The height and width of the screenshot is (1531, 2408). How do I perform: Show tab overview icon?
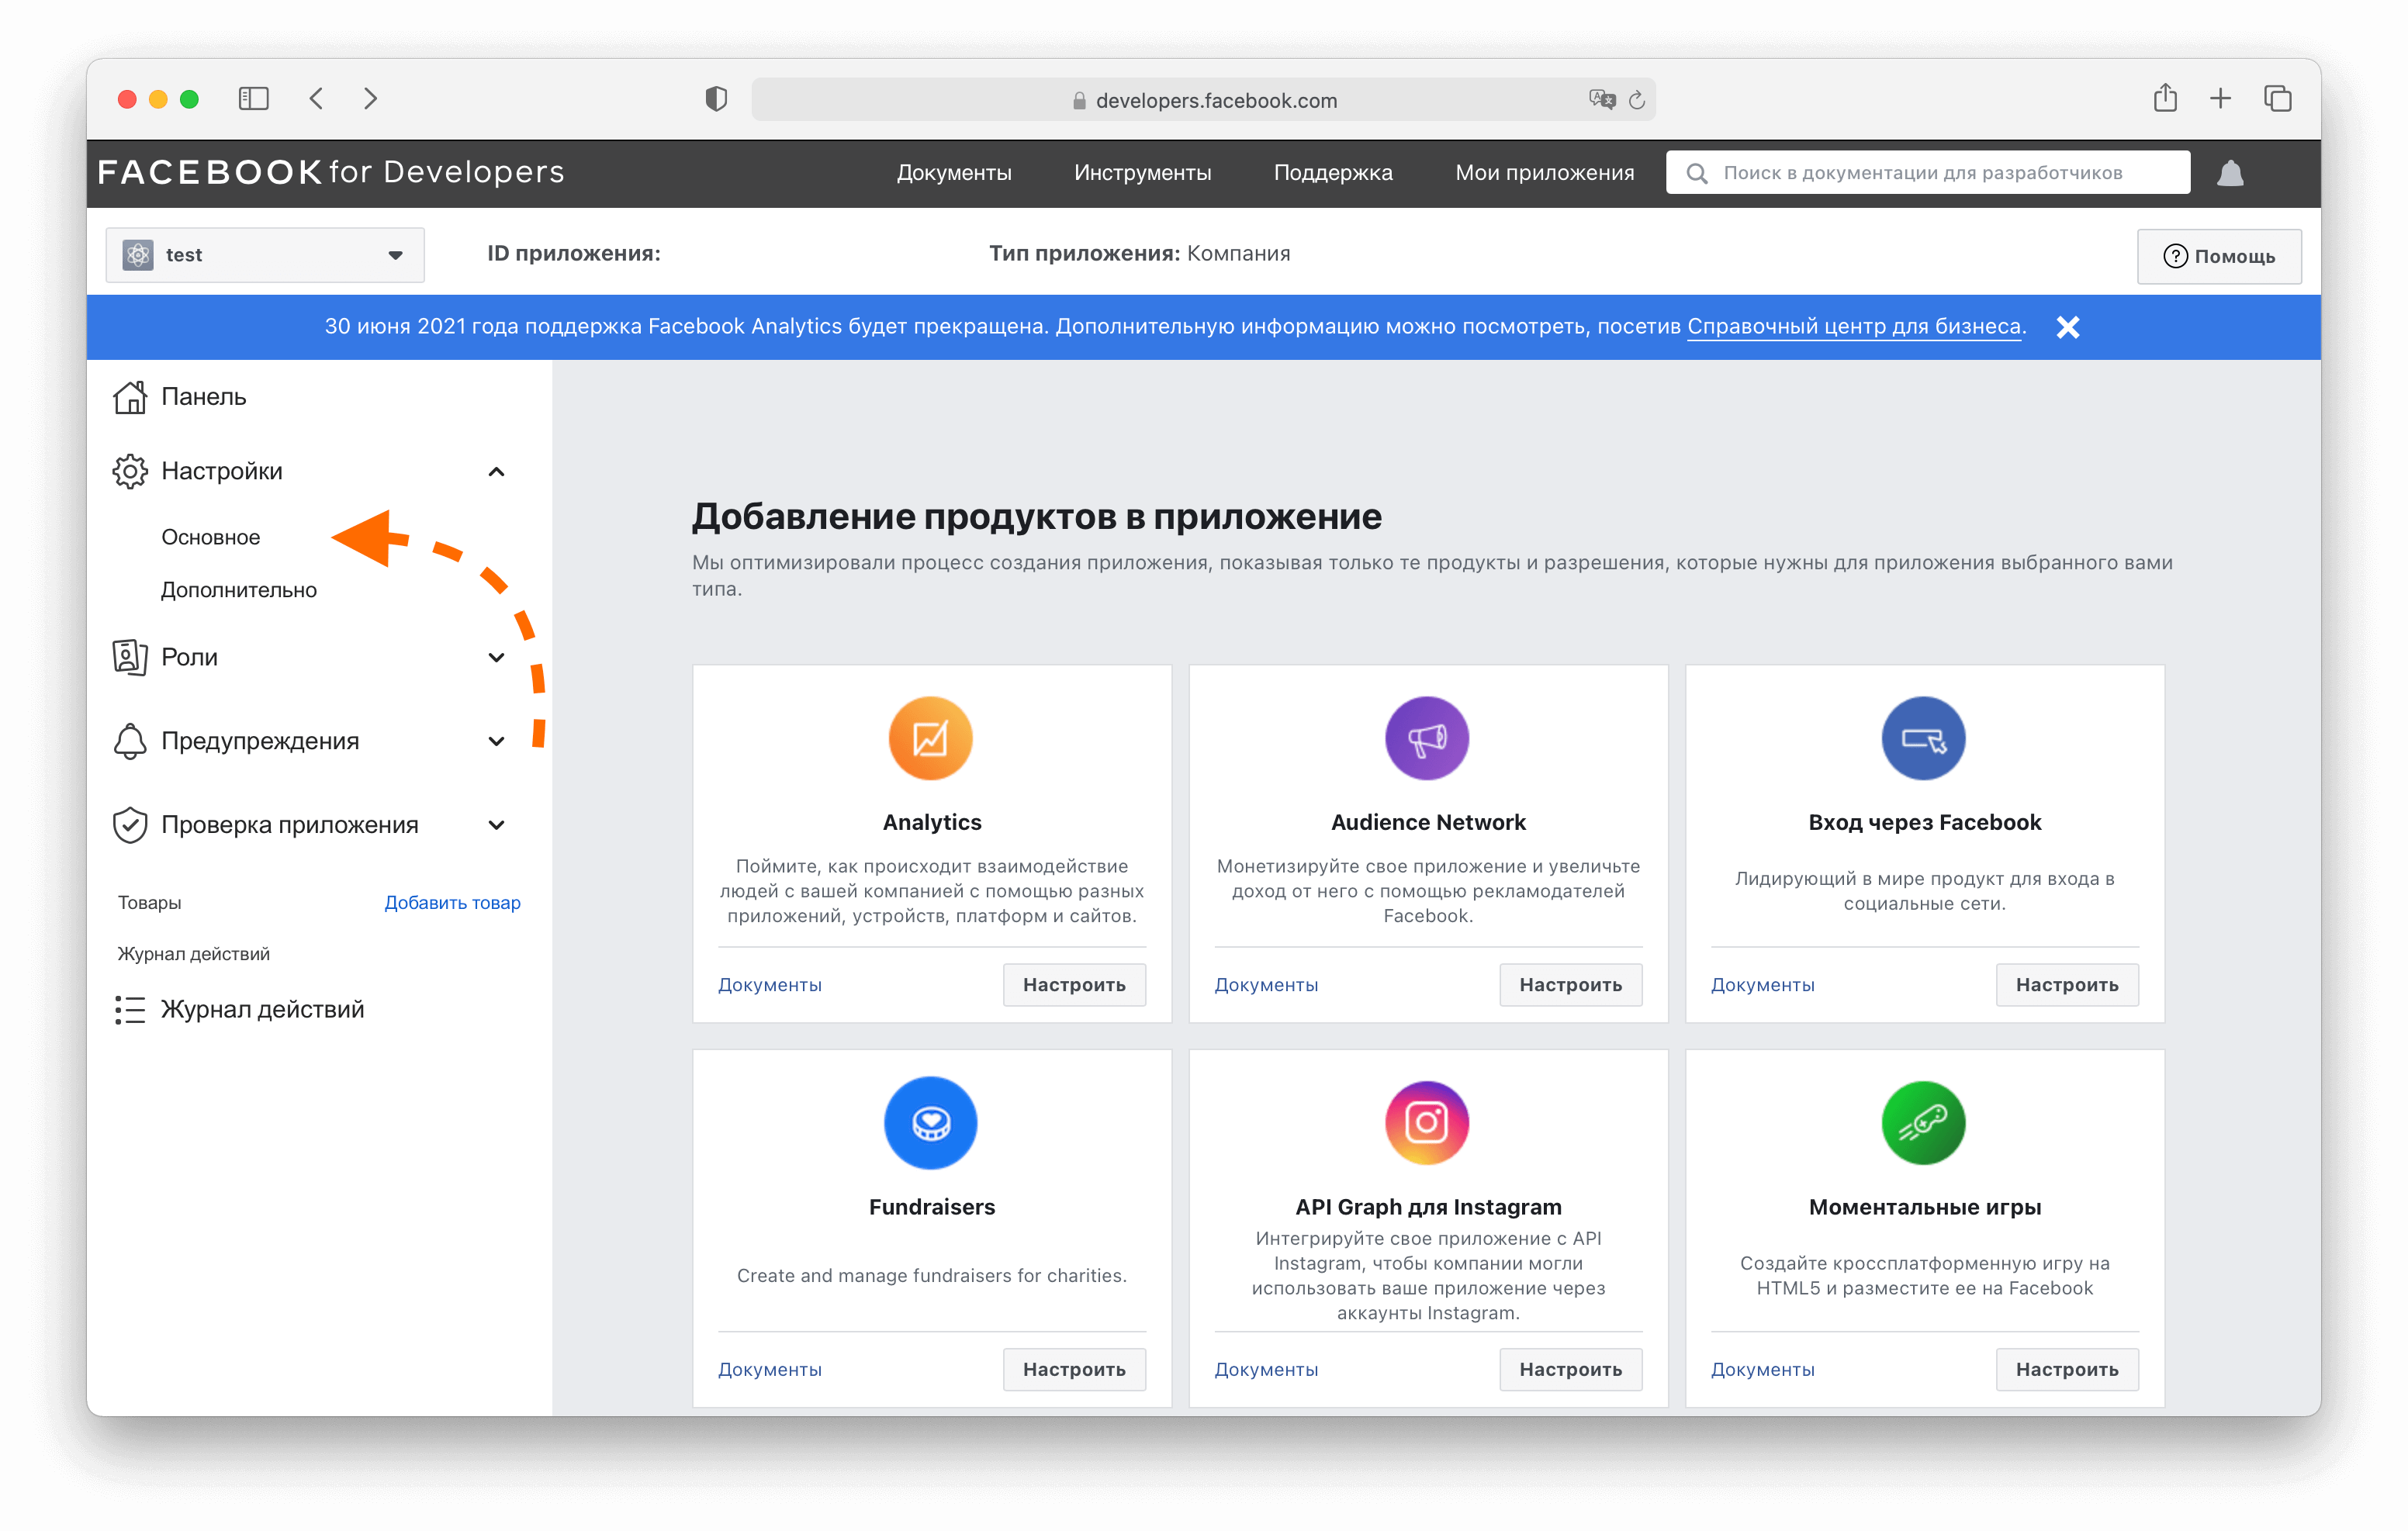click(2277, 98)
